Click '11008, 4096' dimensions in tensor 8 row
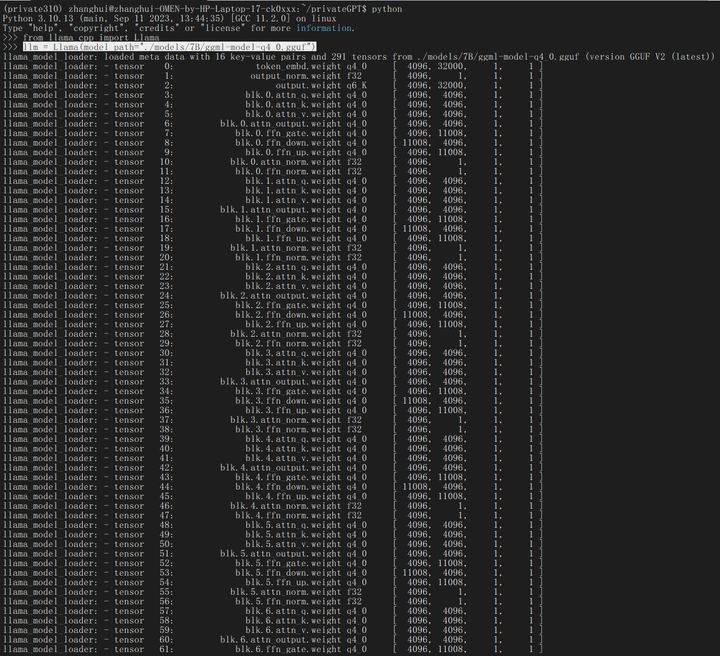 (434, 143)
